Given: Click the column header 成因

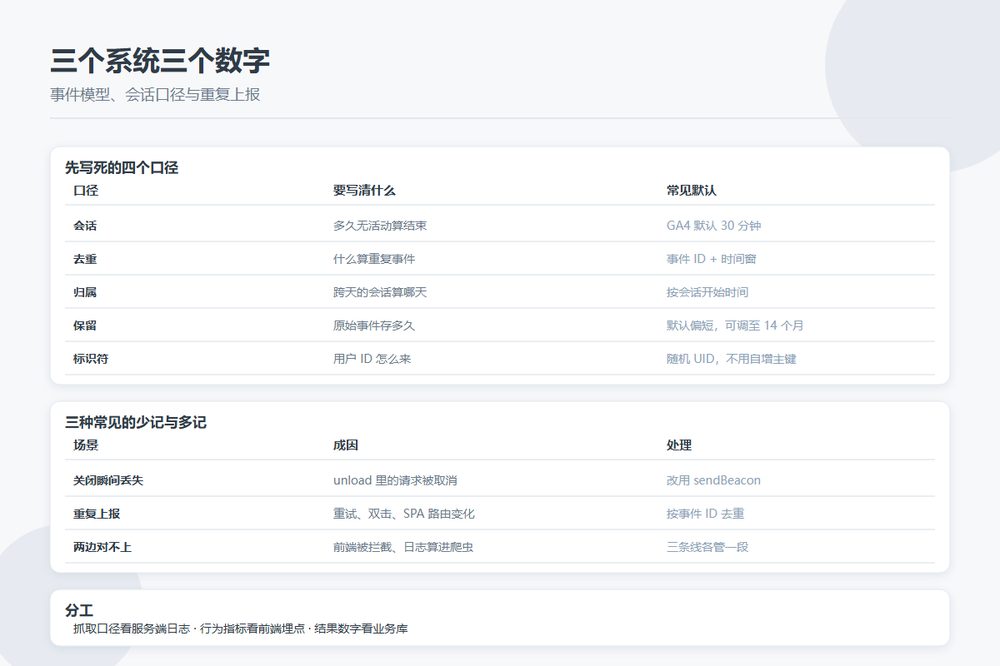Looking at the screenshot, I should pyautogui.click(x=345, y=445).
